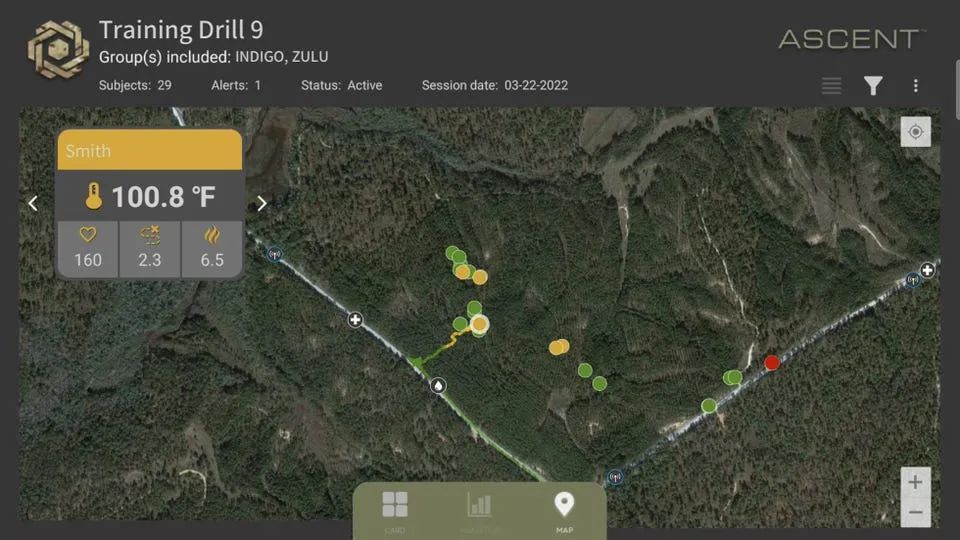This screenshot has height=540, width=960.
Task: Click the flame 6.5 tile
Action: (212, 249)
